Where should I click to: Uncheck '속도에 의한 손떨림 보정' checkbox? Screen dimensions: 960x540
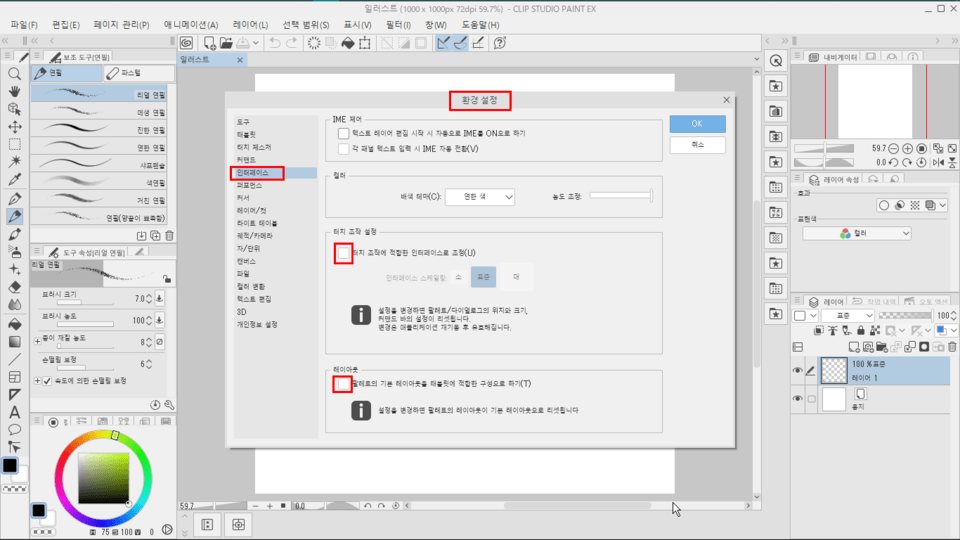tap(47, 381)
